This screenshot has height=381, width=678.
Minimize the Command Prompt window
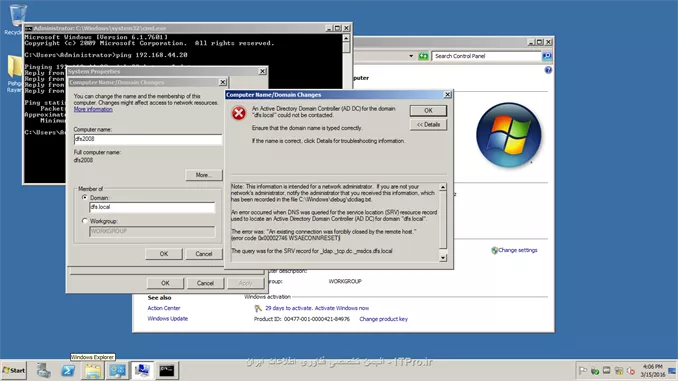pos(329,28)
